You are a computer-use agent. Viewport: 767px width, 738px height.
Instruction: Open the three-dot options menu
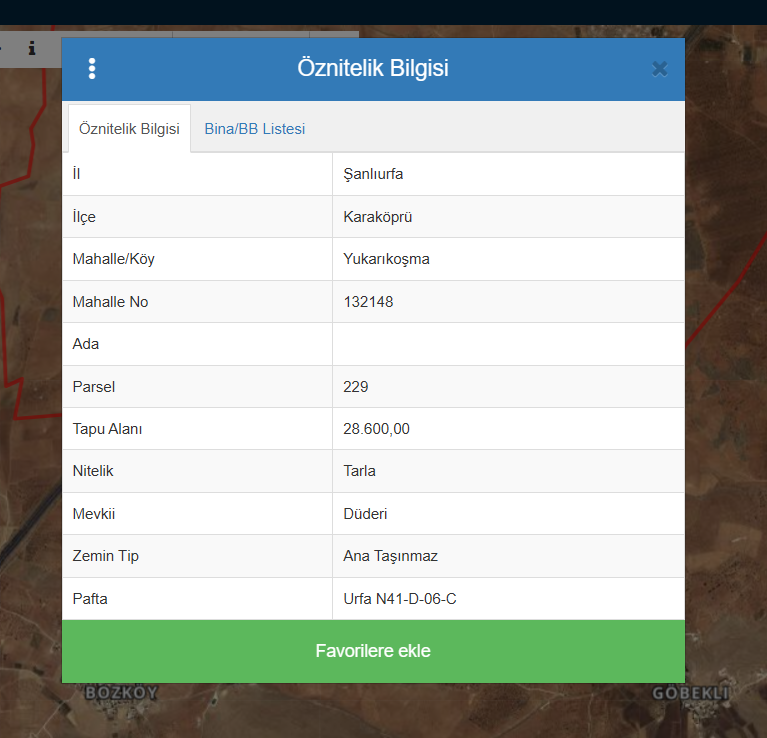tap(92, 69)
